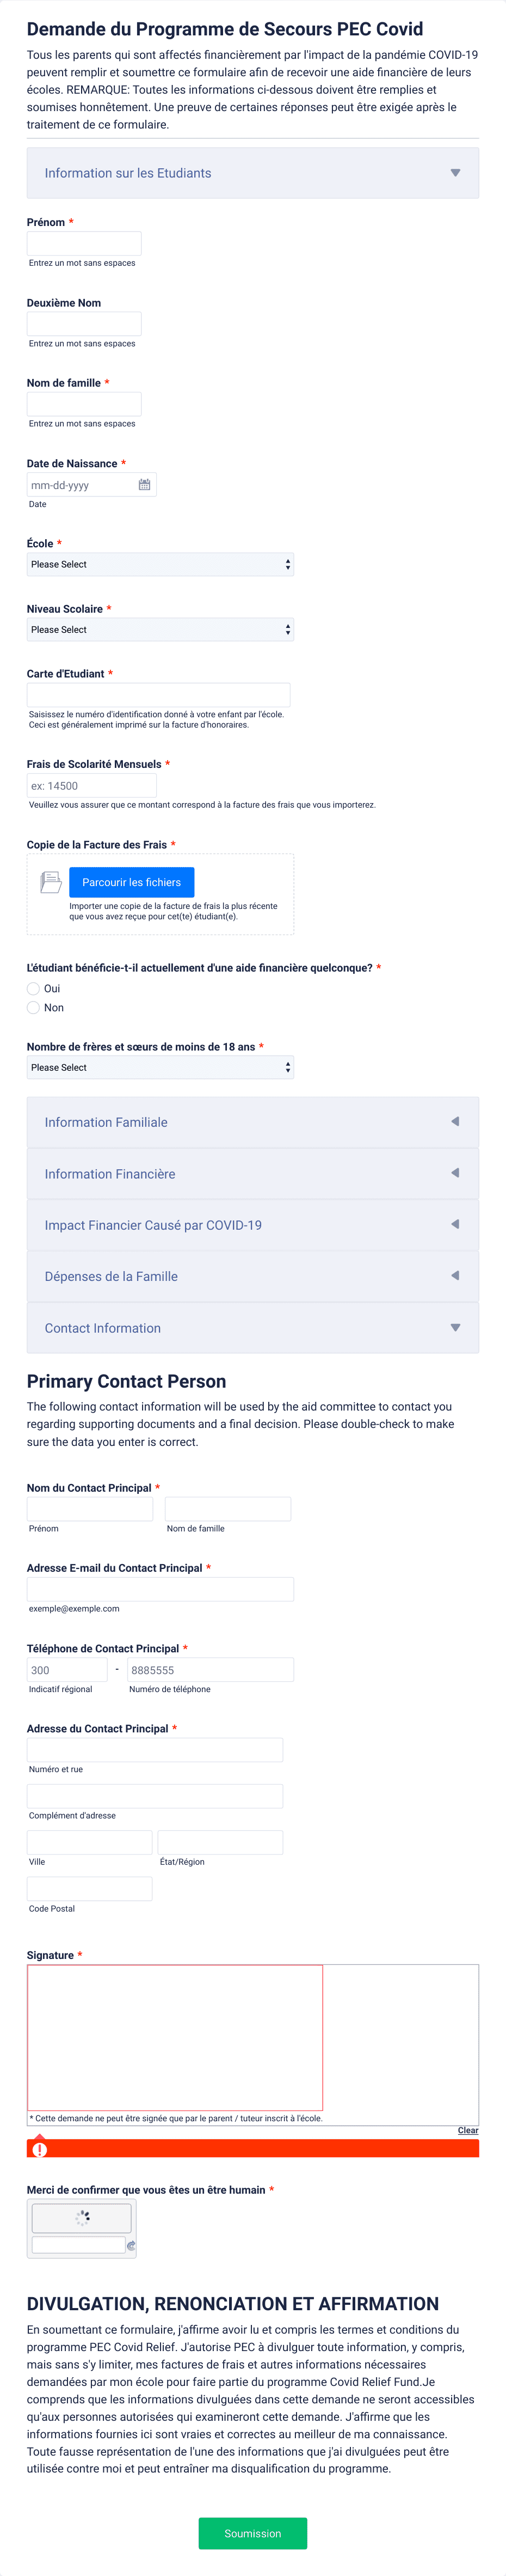This screenshot has width=506, height=2576.
Task: Open the calendar date picker icon
Action: click(144, 485)
